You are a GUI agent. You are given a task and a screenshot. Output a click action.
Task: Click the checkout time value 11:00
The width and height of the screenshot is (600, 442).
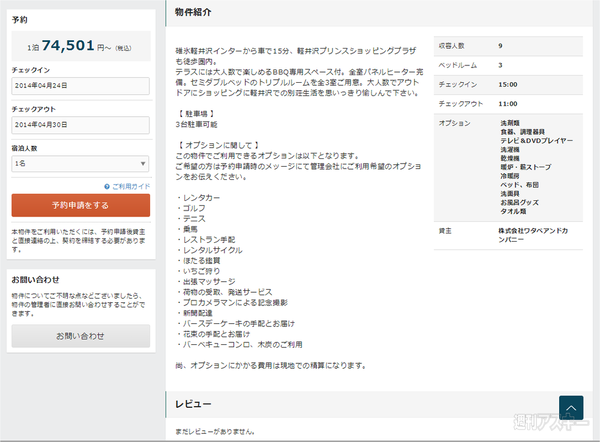point(508,104)
